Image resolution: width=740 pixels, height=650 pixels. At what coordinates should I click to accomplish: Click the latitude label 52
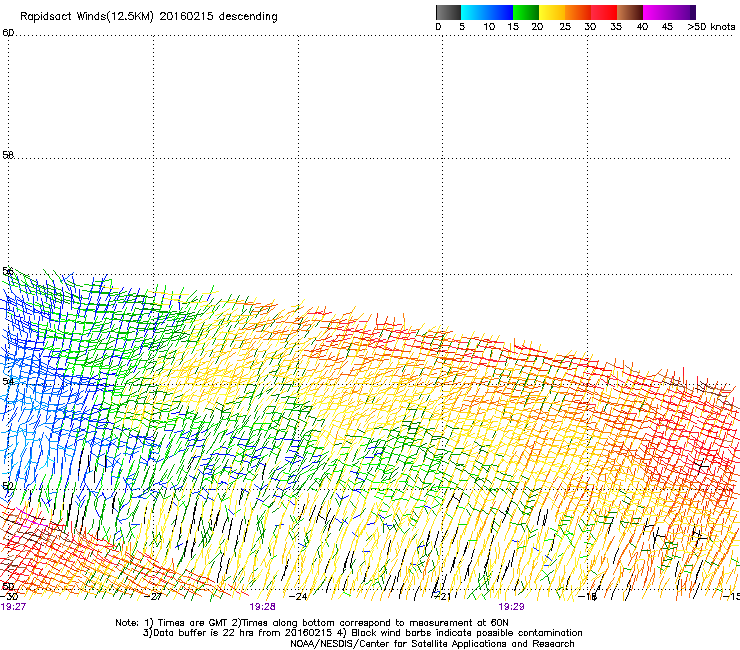click(8, 486)
